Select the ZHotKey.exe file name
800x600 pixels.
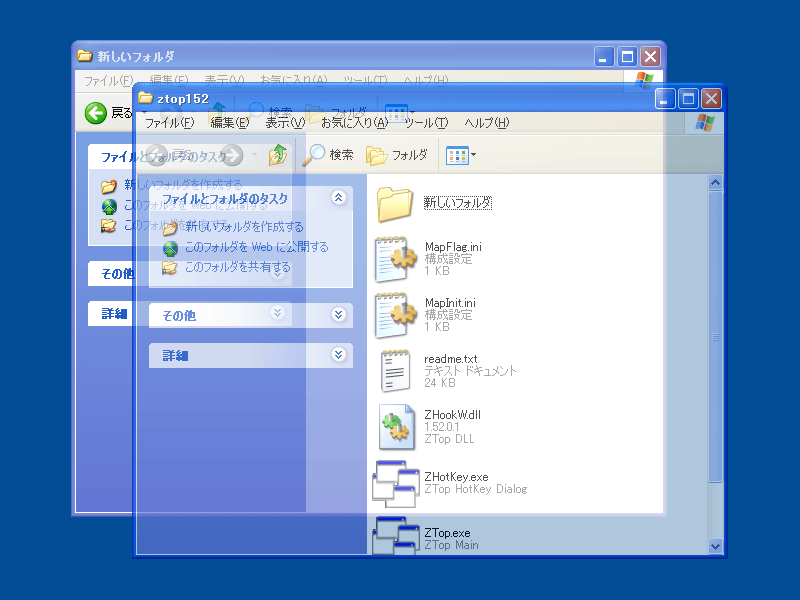[x=456, y=477]
